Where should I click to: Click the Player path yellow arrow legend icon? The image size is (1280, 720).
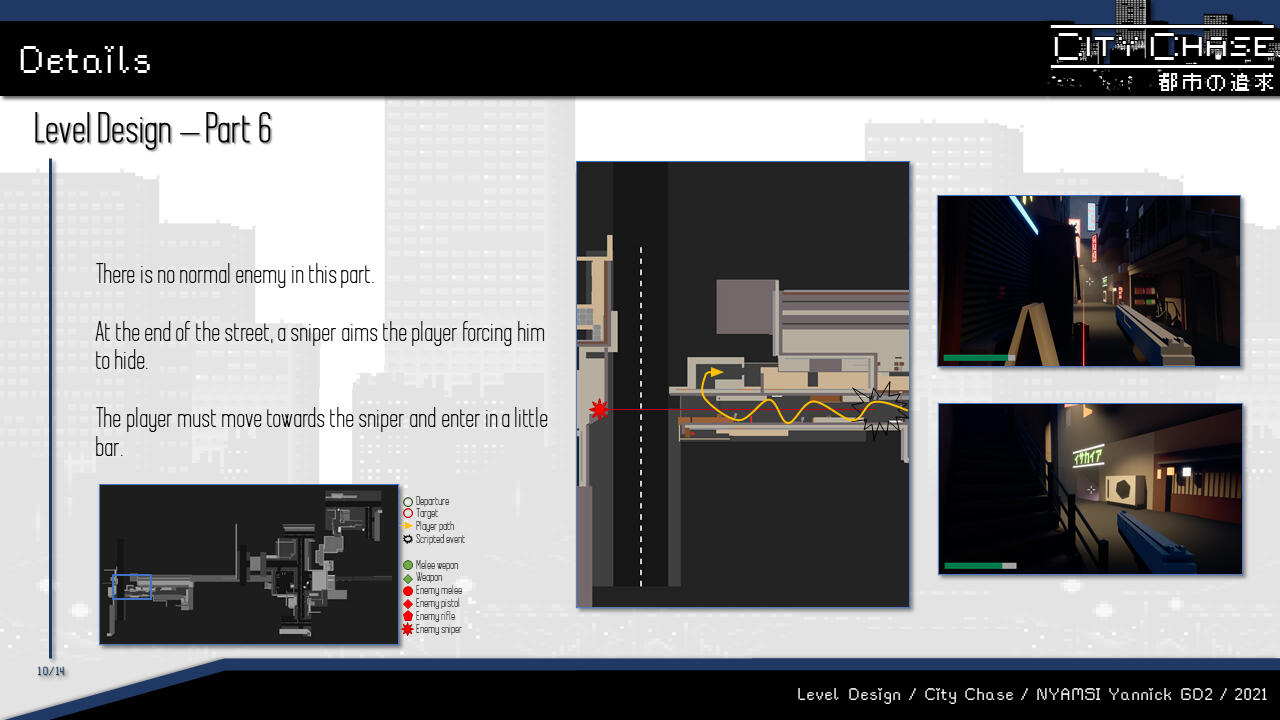point(408,526)
